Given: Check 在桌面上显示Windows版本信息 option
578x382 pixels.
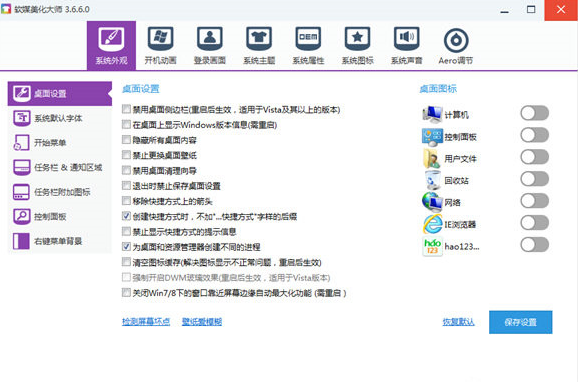Looking at the screenshot, I should click(x=126, y=124).
